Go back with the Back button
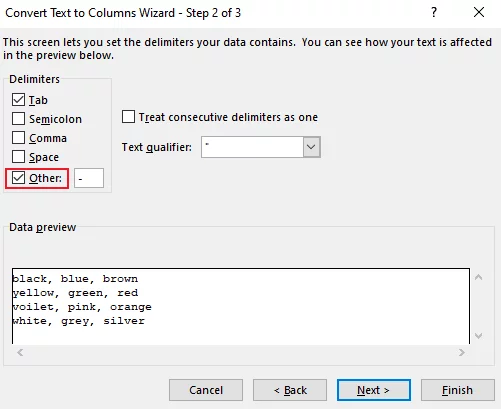501x409 pixels. point(290,390)
